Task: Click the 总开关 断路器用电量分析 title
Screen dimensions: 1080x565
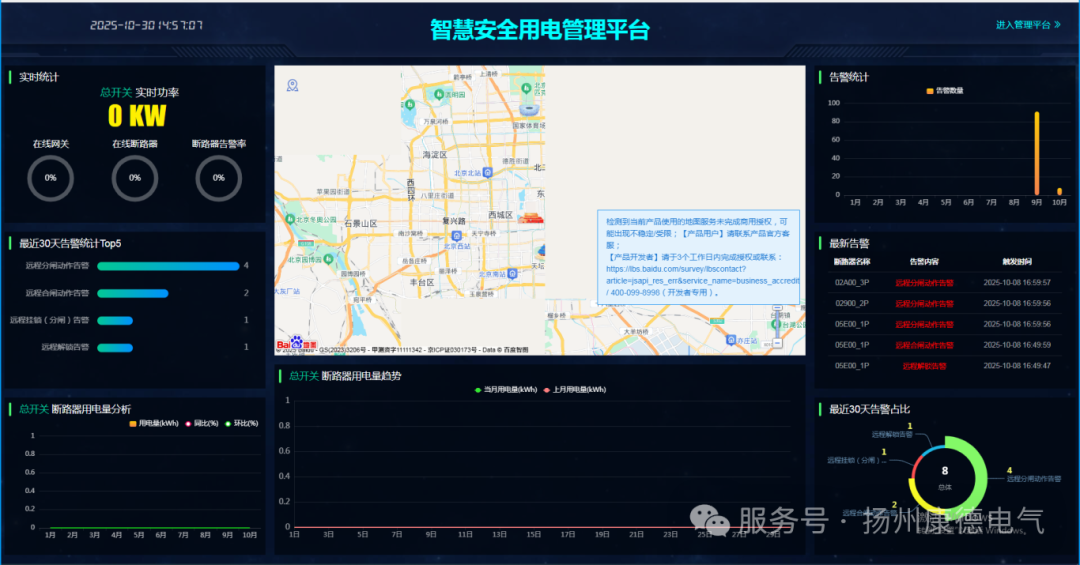Action: click(x=74, y=409)
